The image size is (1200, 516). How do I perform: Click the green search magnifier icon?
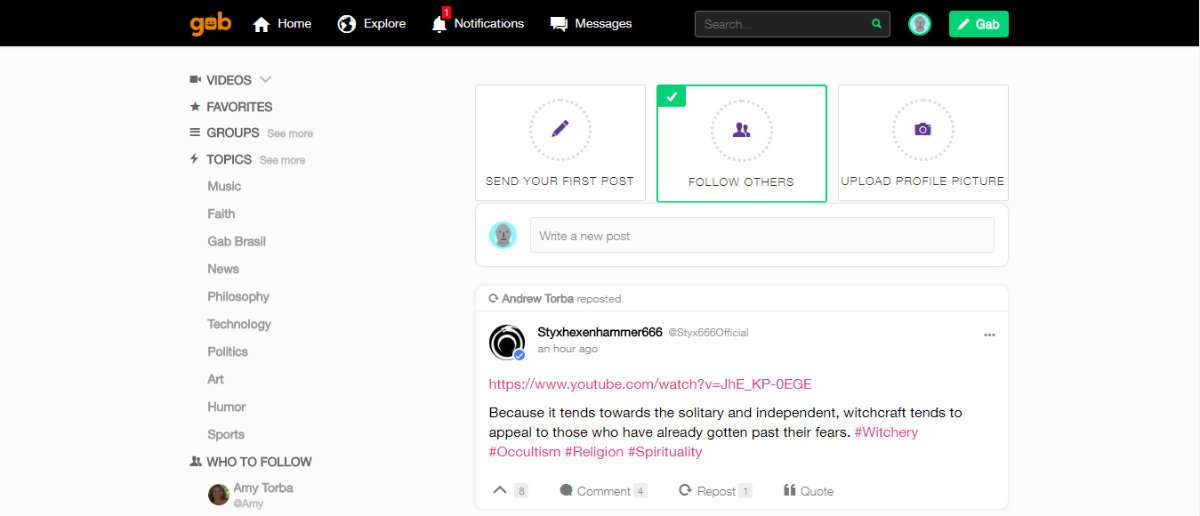point(876,24)
